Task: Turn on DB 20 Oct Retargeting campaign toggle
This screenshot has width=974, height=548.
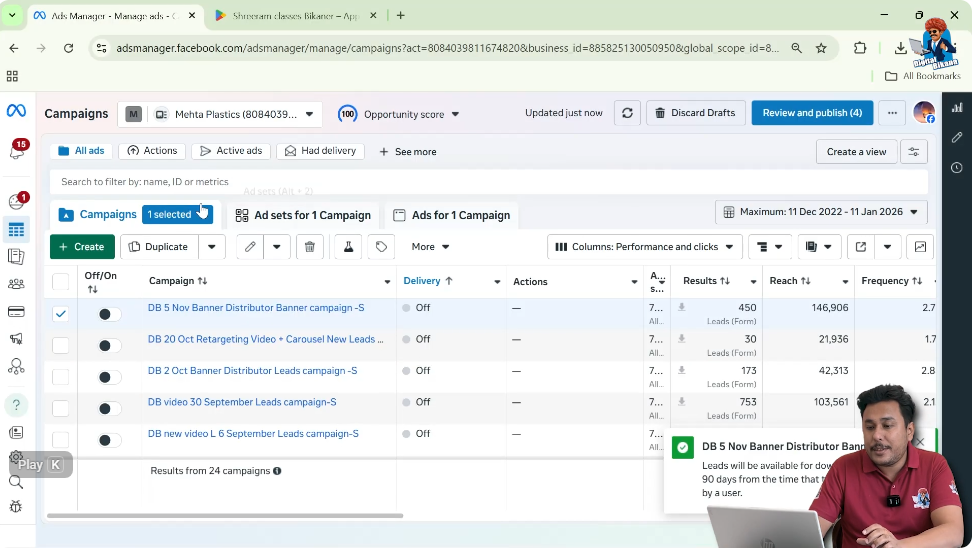Action: tap(109, 345)
